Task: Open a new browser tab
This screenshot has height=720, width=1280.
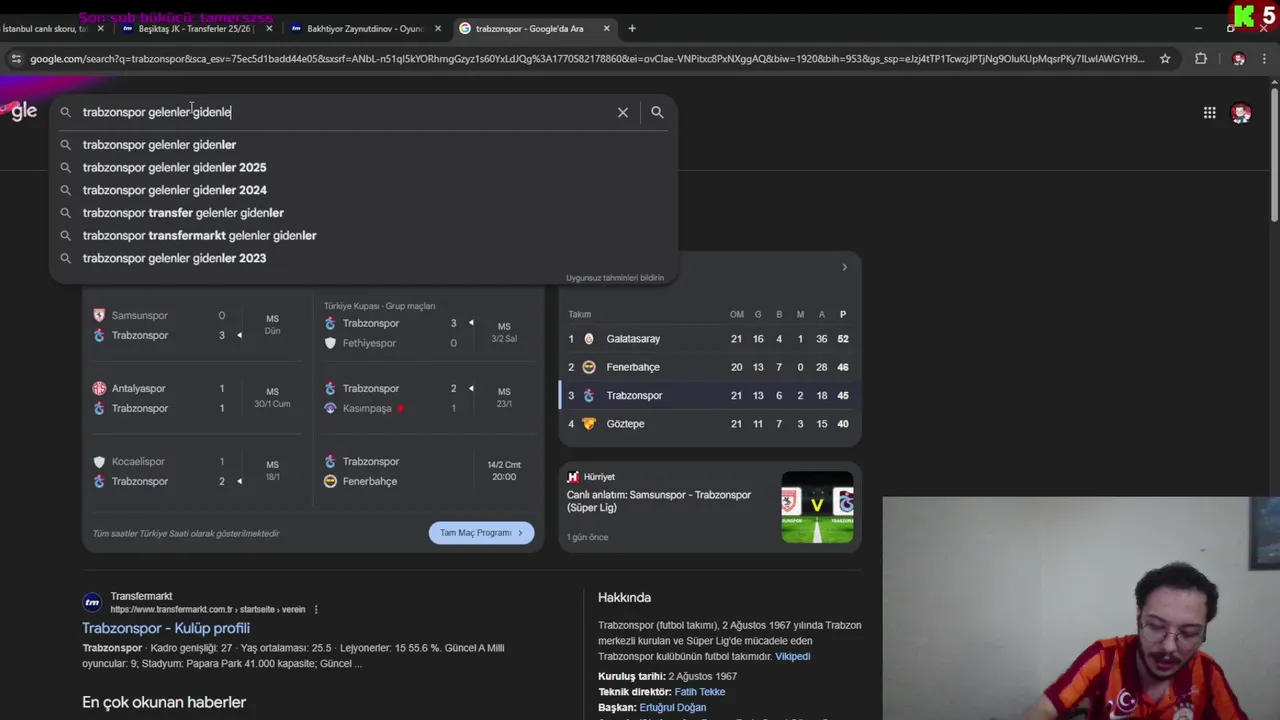Action: pyautogui.click(x=631, y=28)
